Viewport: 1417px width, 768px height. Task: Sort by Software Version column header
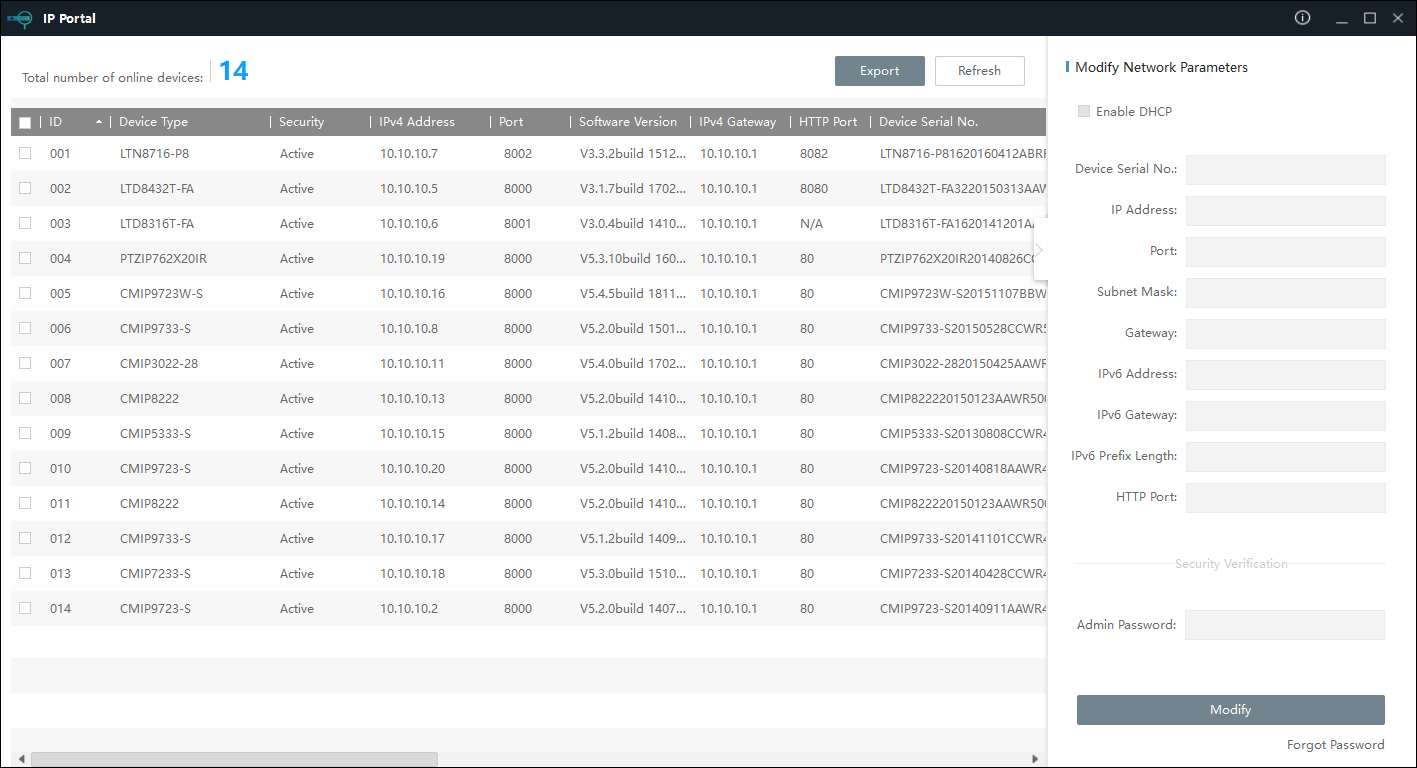click(x=627, y=122)
